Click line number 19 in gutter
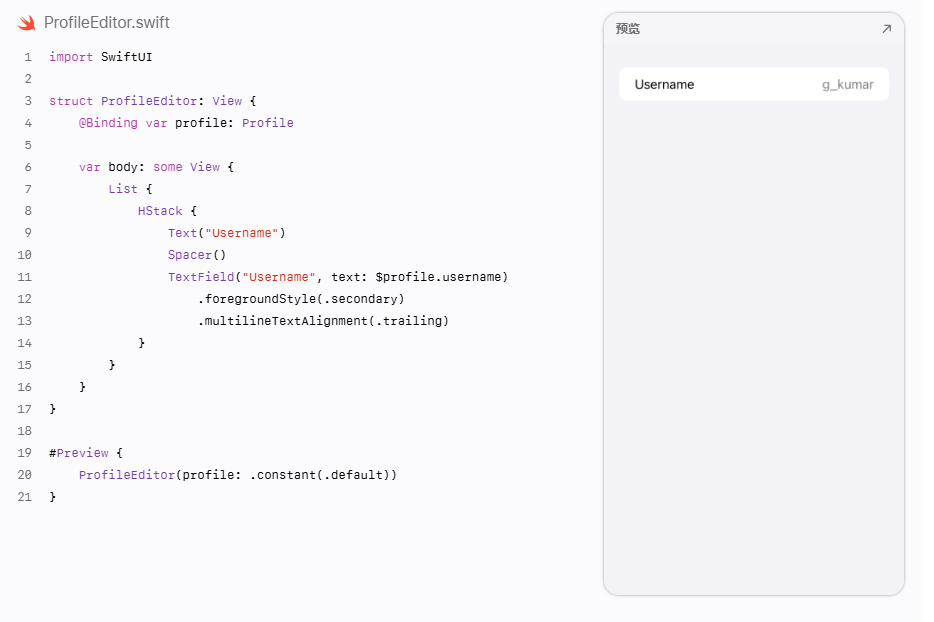 24,453
